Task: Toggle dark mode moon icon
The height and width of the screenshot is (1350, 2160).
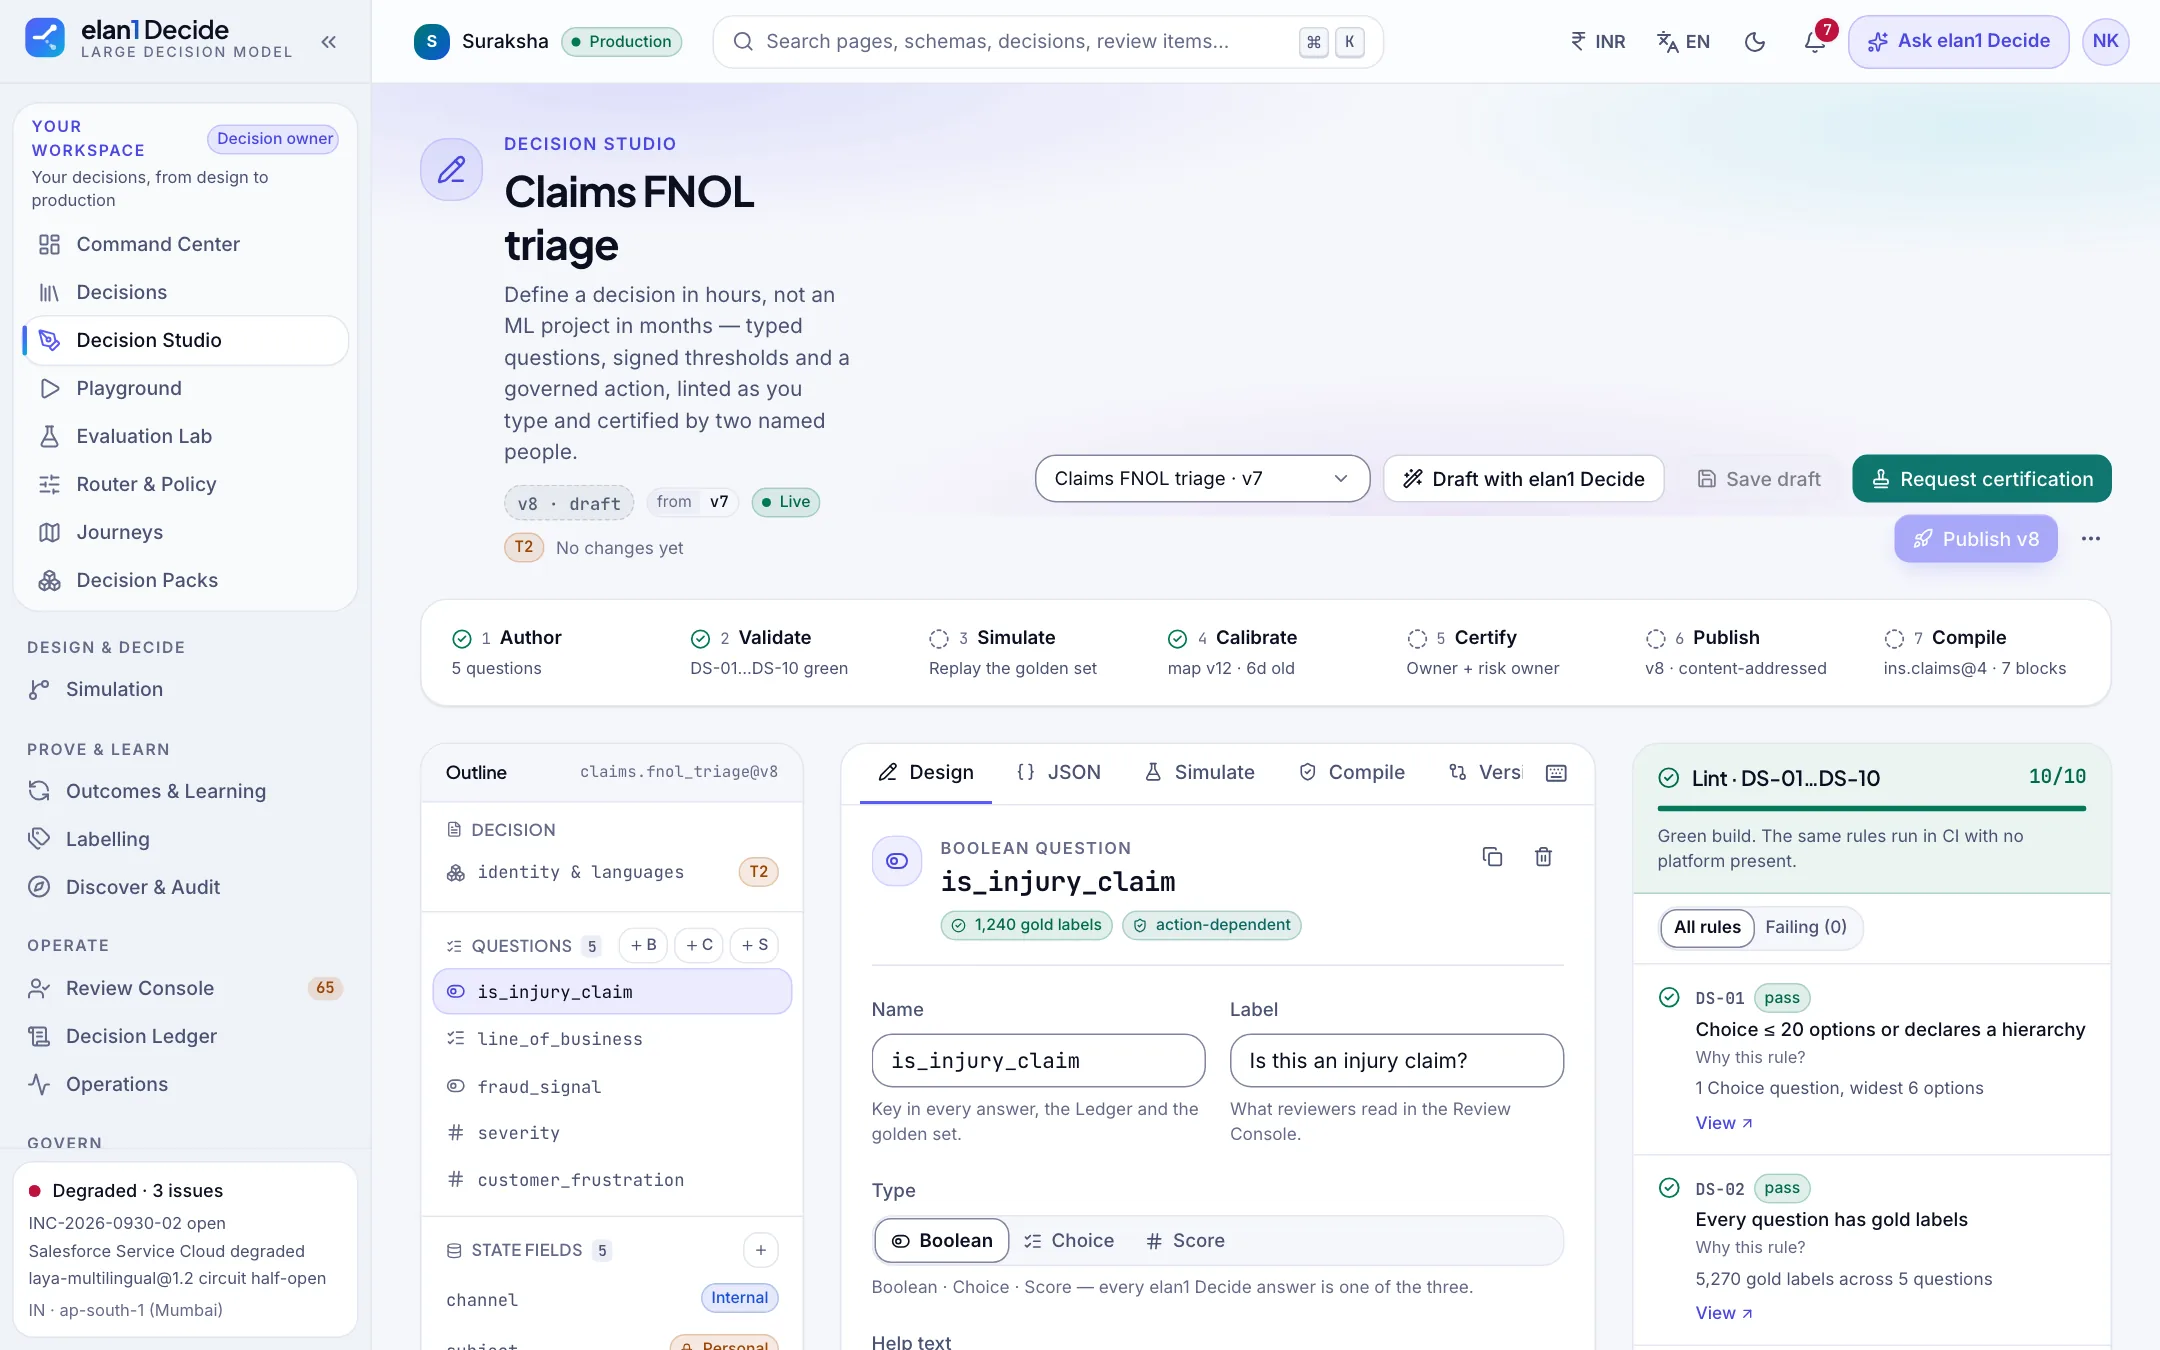Action: click(1755, 41)
